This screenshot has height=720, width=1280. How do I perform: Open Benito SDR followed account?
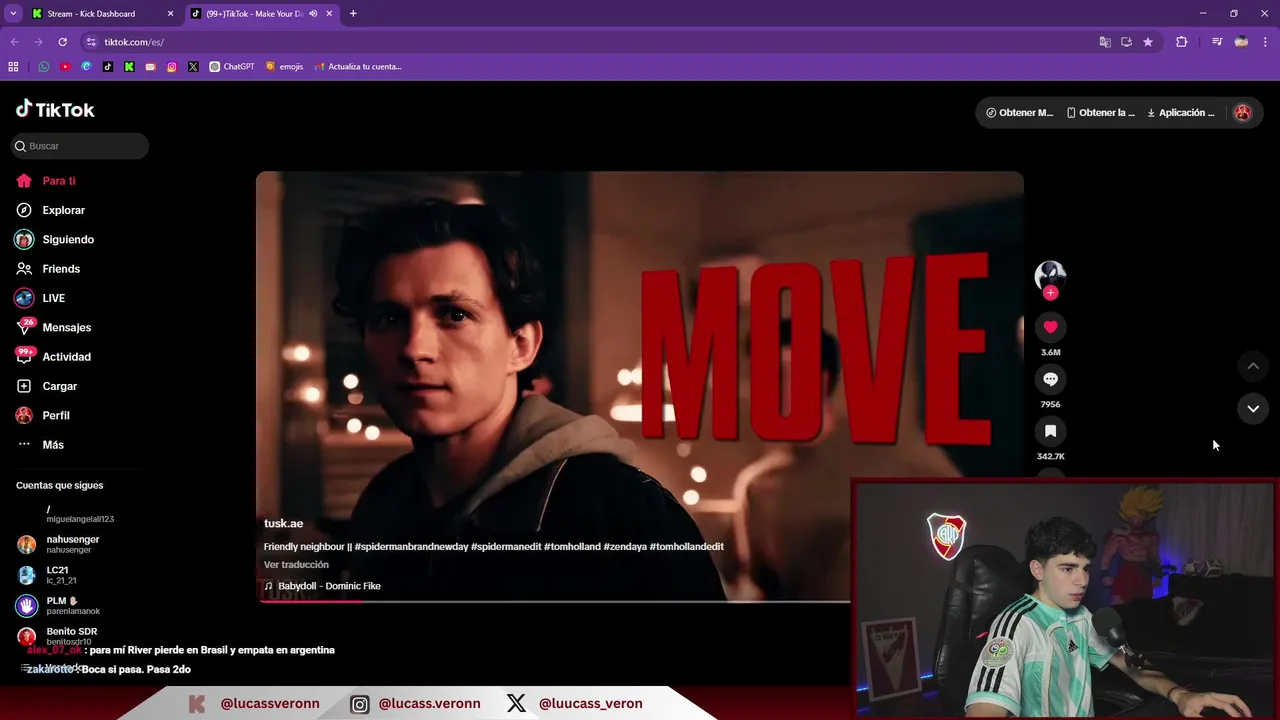click(58, 636)
